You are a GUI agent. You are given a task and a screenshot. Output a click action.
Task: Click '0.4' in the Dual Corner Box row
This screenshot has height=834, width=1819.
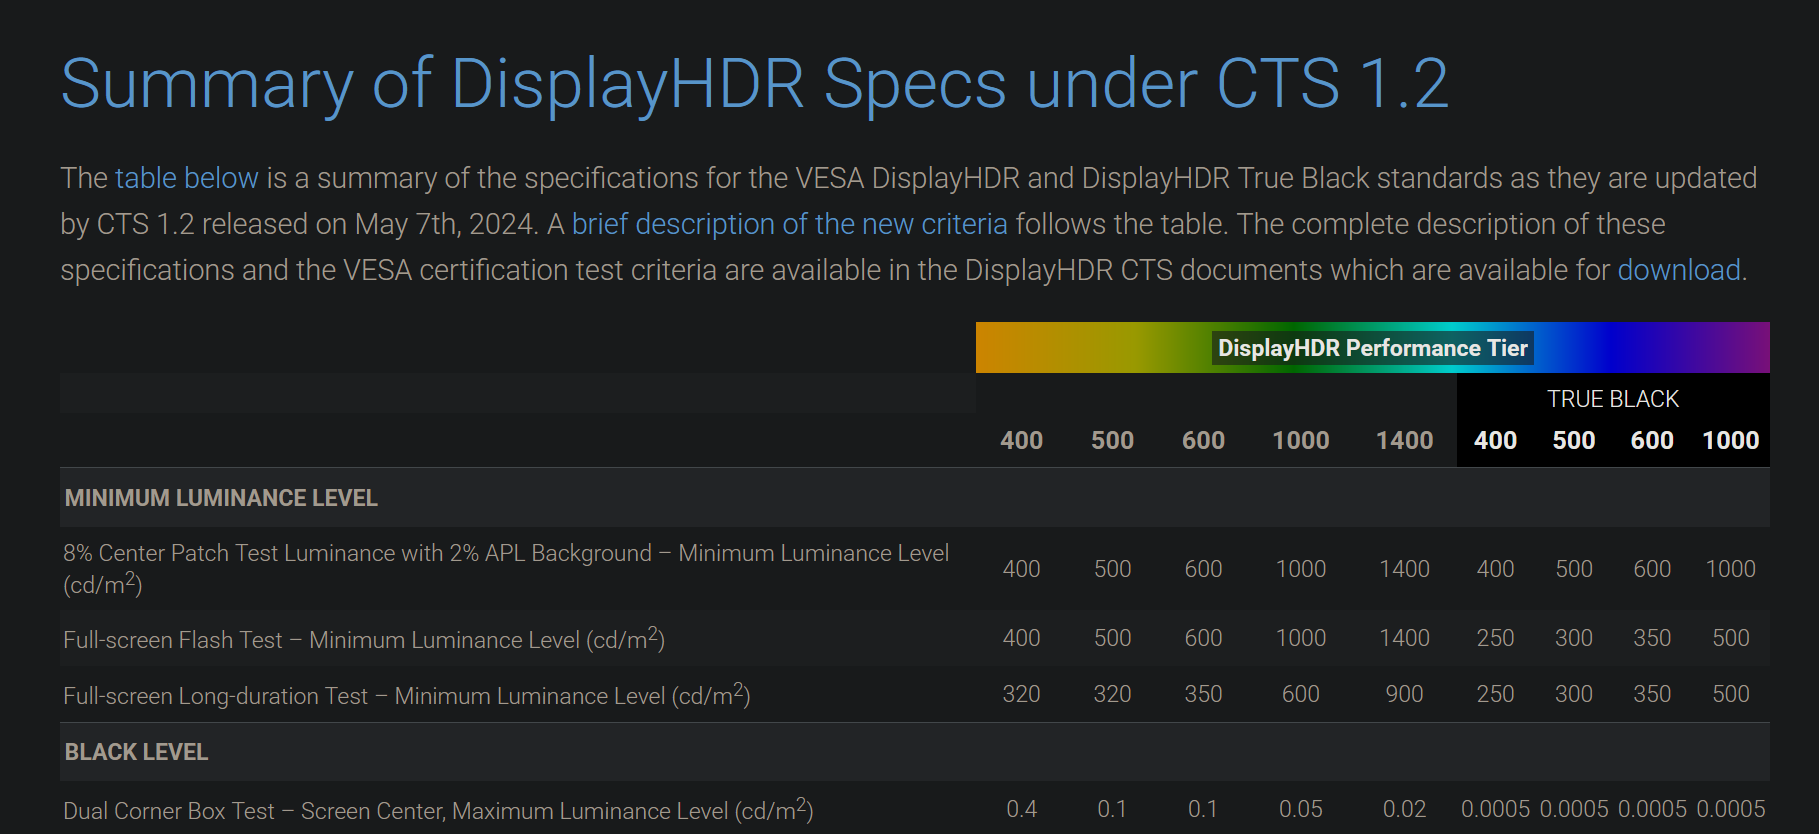click(x=1021, y=809)
